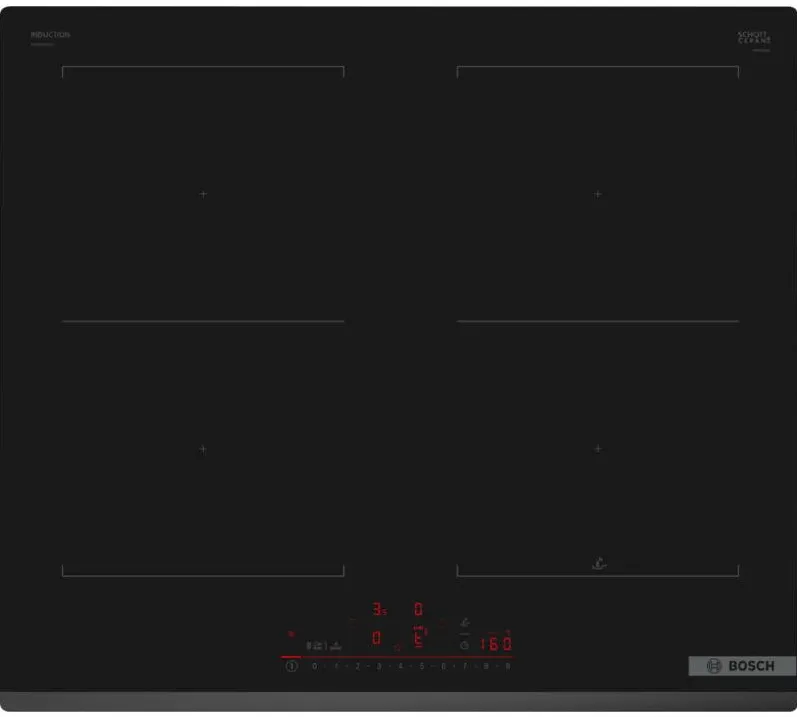The height and width of the screenshot is (717, 797).
Task: Set power level 6 on the slider scale
Action: click(443, 666)
